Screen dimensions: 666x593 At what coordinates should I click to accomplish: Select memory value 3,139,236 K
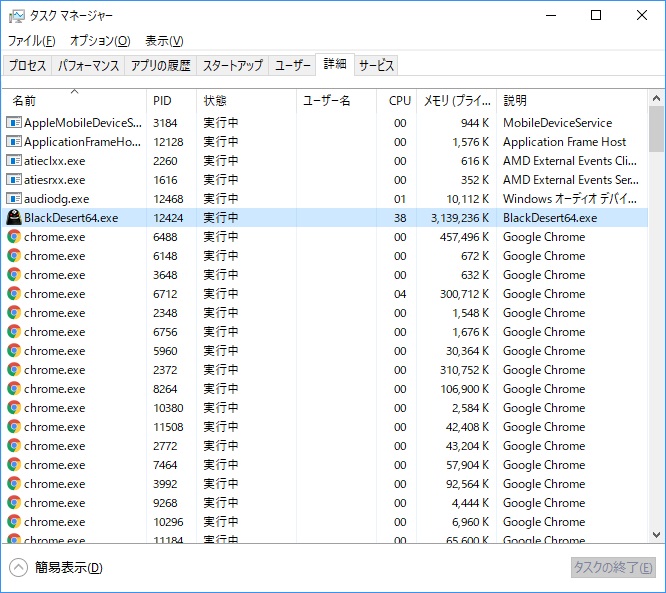(x=460, y=218)
